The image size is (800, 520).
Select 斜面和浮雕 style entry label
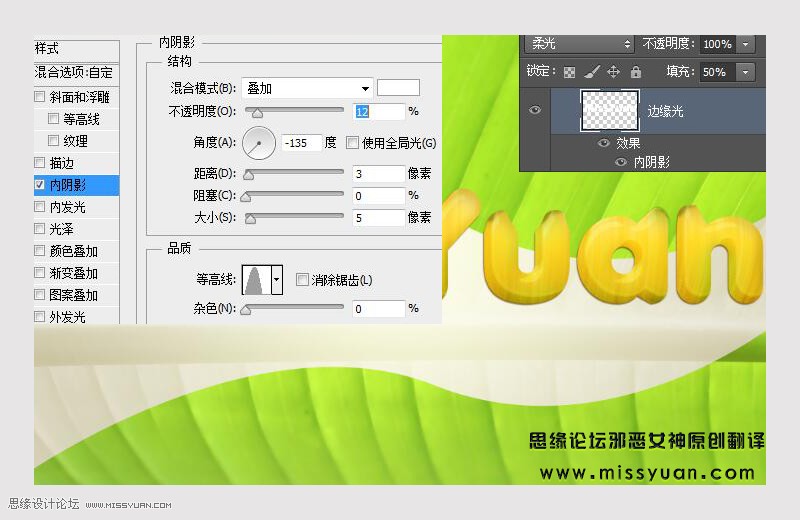80,96
